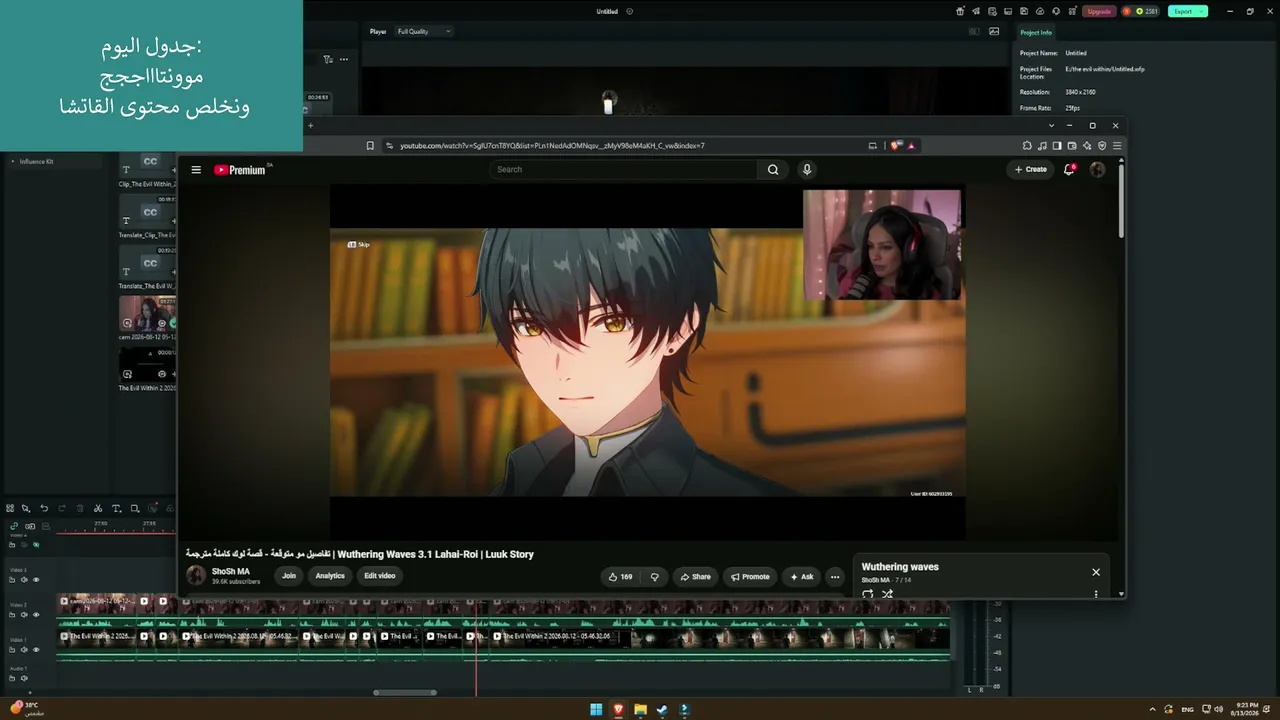This screenshot has width=1280, height=720.
Task: Click the browser window vertical scrollbar
Action: point(1121,200)
